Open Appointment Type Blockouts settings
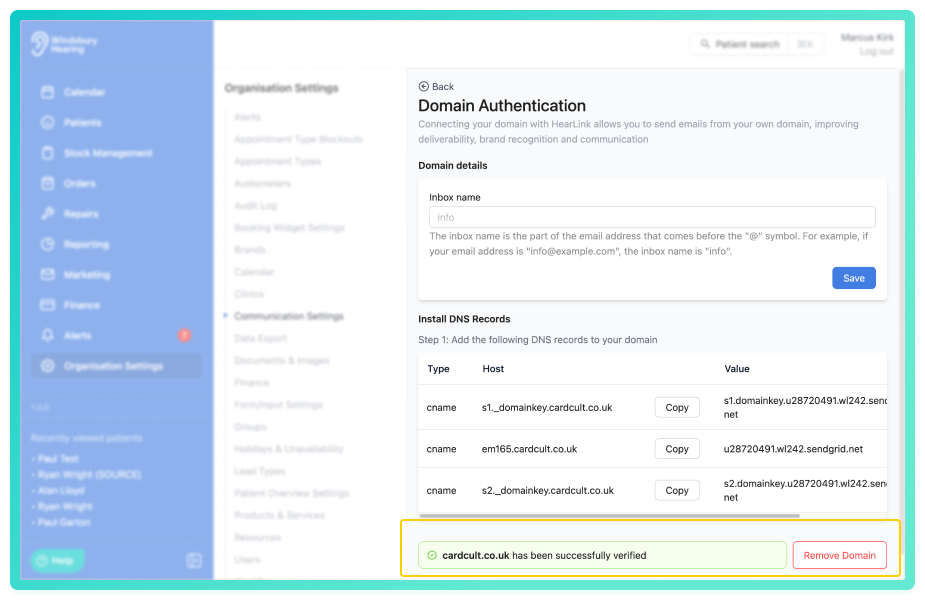 pyautogui.click(x=299, y=139)
